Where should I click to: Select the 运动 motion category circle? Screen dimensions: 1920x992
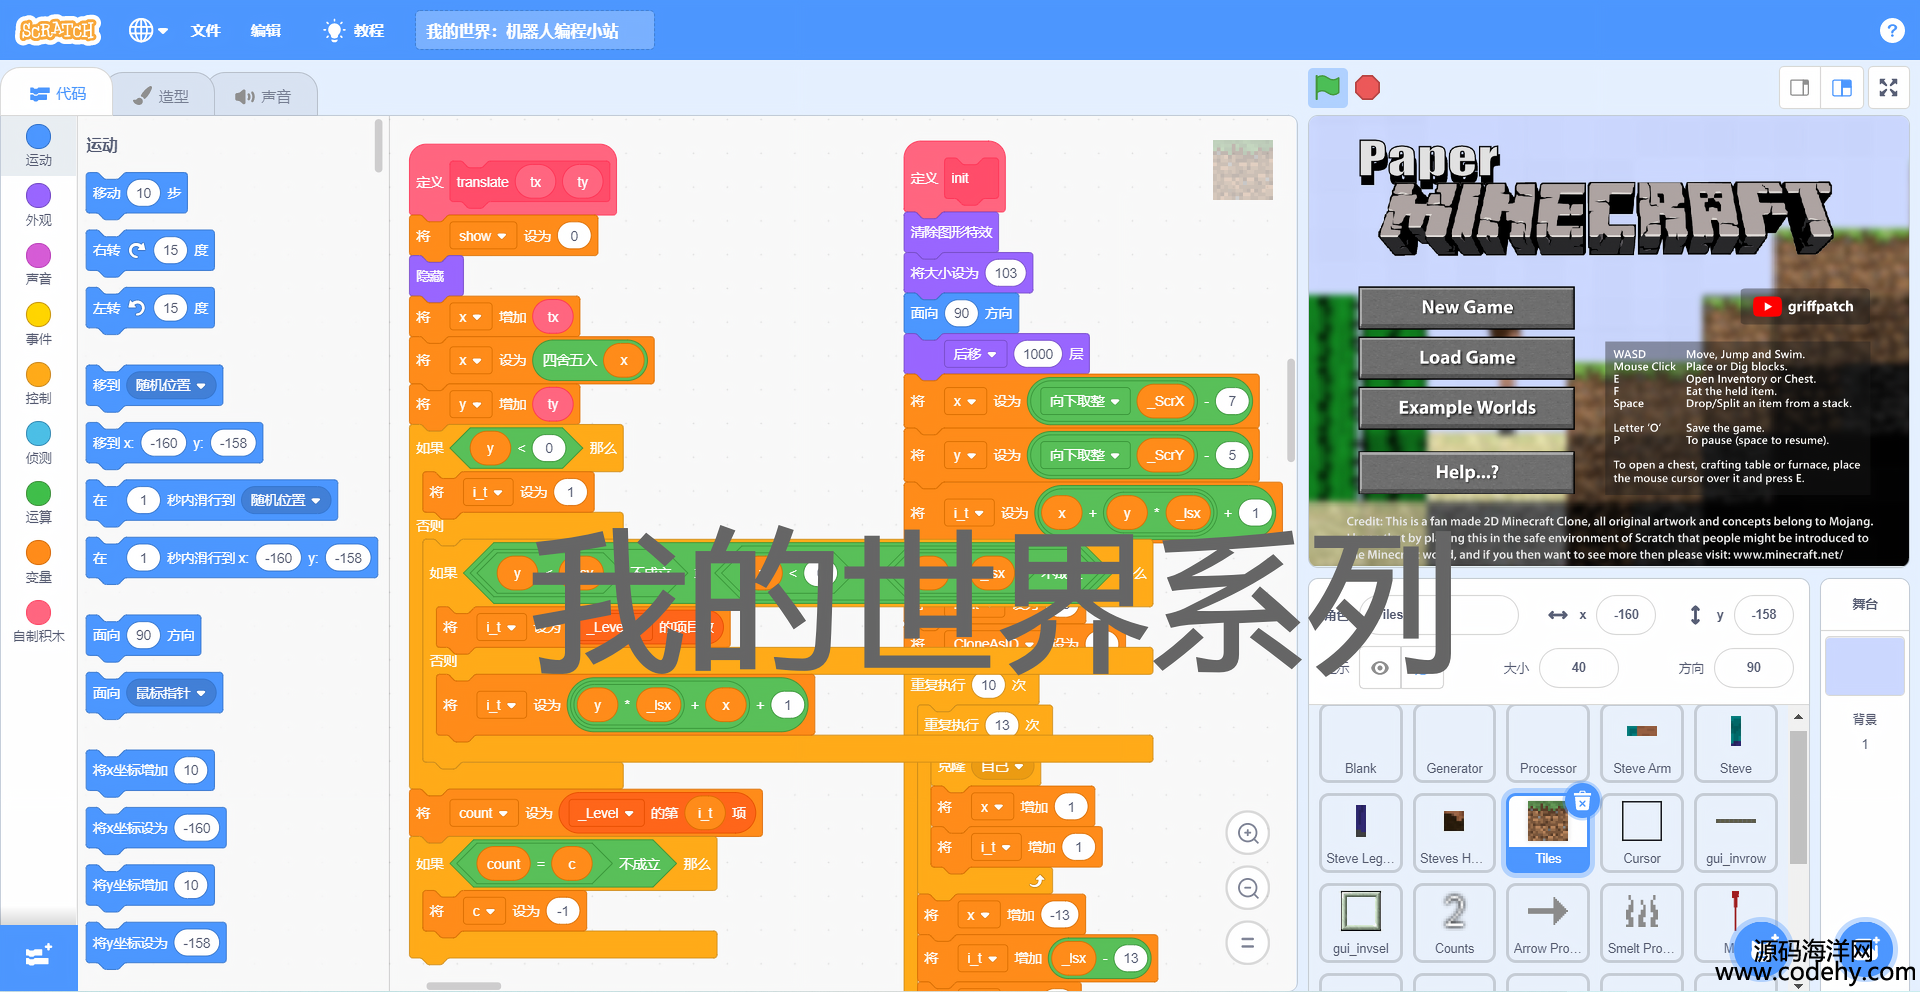click(x=38, y=137)
